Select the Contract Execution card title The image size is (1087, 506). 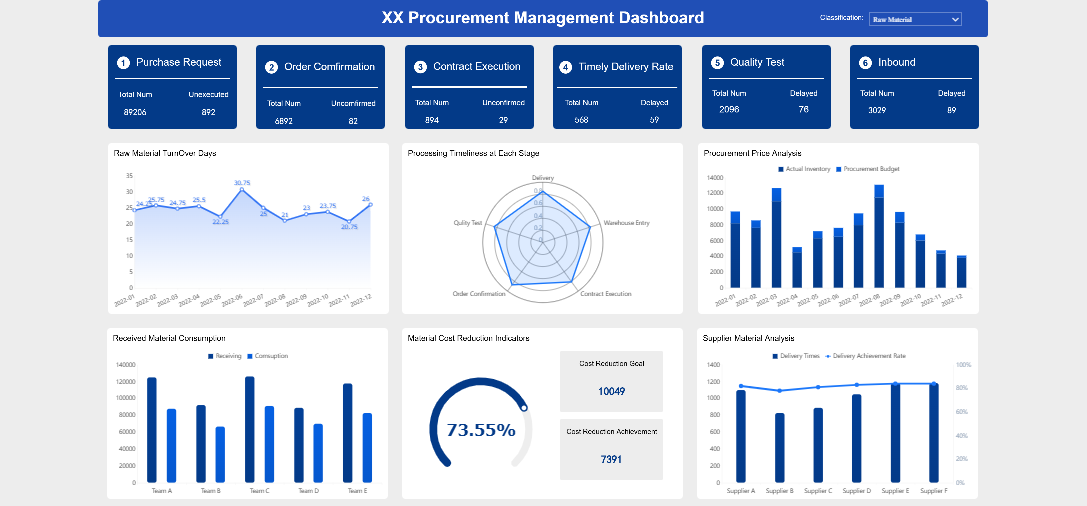tap(477, 67)
